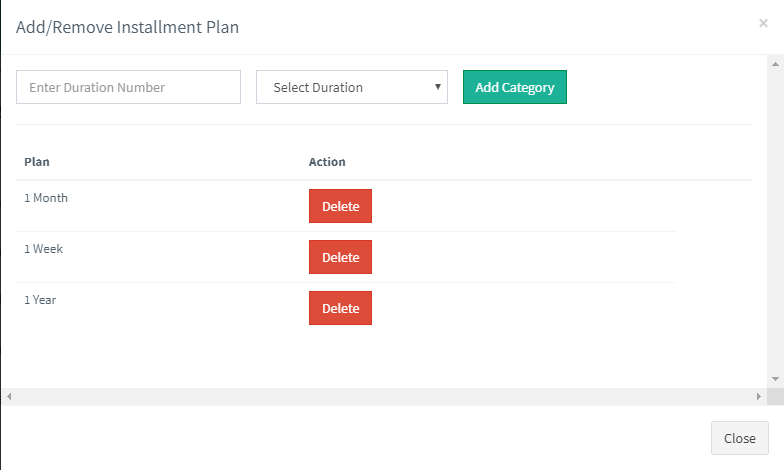Click the horizontal scrollbar right arrow
The height and width of the screenshot is (470, 784).
759,397
